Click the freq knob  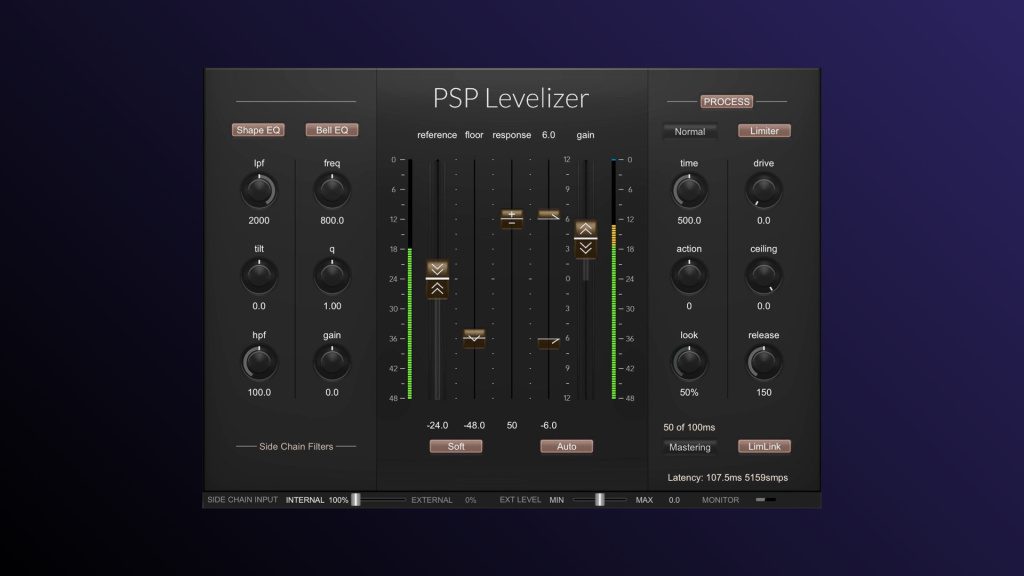pos(332,191)
